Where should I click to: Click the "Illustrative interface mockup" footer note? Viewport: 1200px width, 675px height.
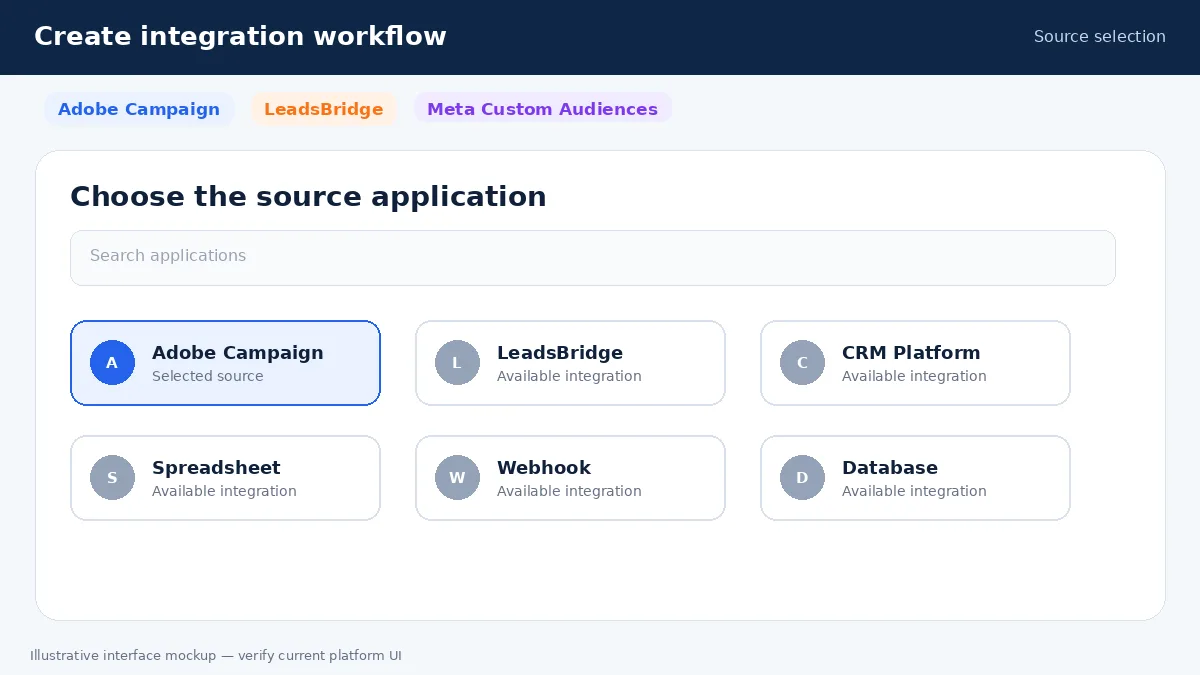(x=216, y=656)
